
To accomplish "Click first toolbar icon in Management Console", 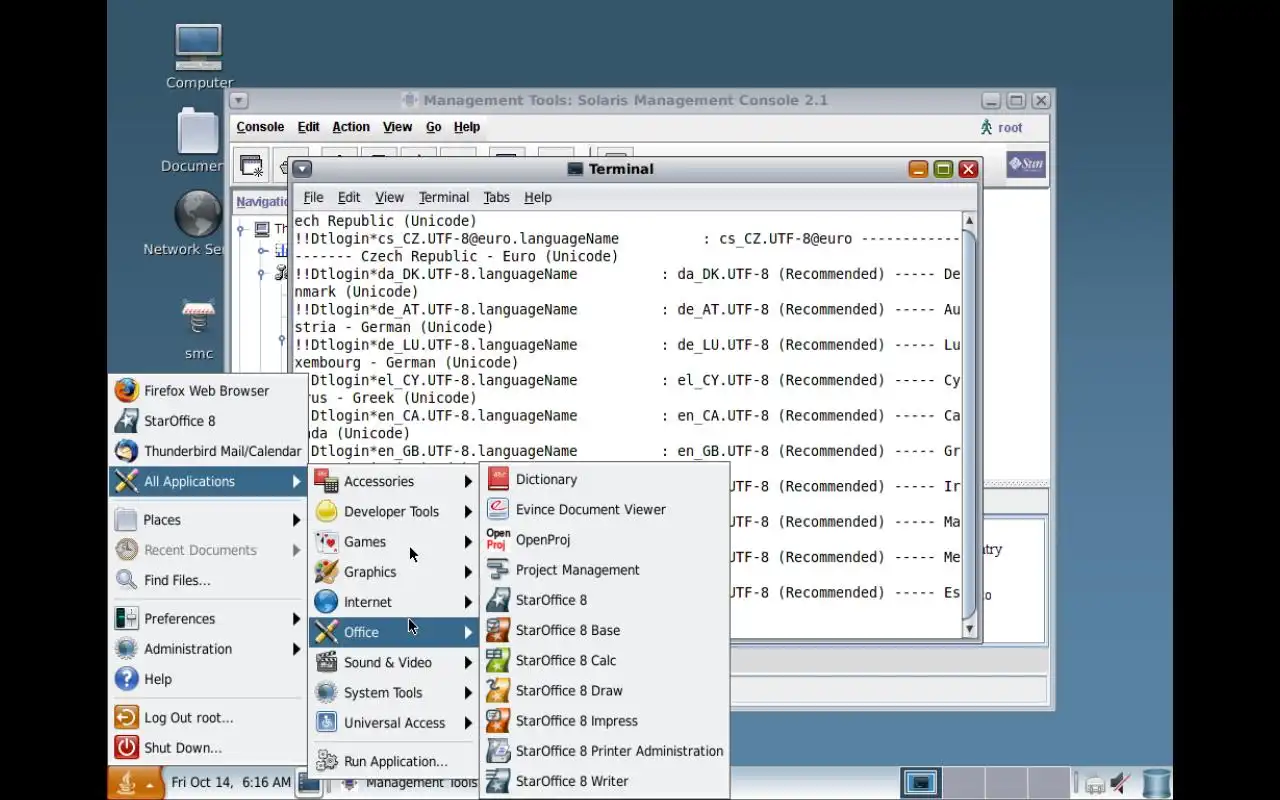I will coord(251,166).
